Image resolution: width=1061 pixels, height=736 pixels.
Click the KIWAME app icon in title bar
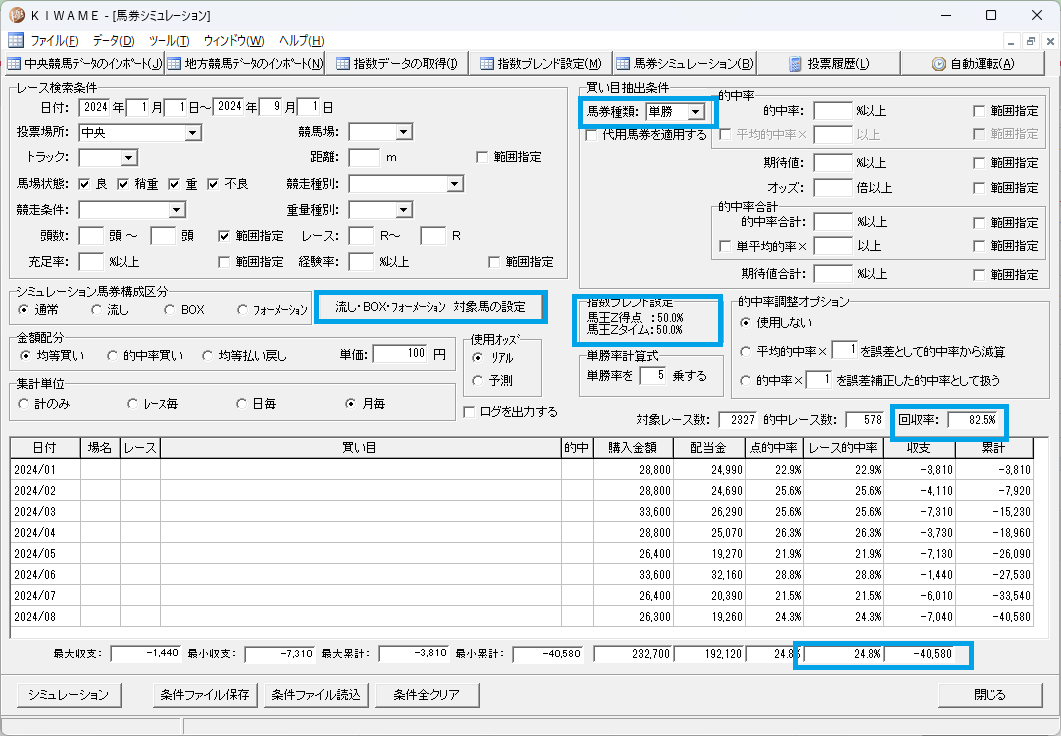pyautogui.click(x=16, y=15)
